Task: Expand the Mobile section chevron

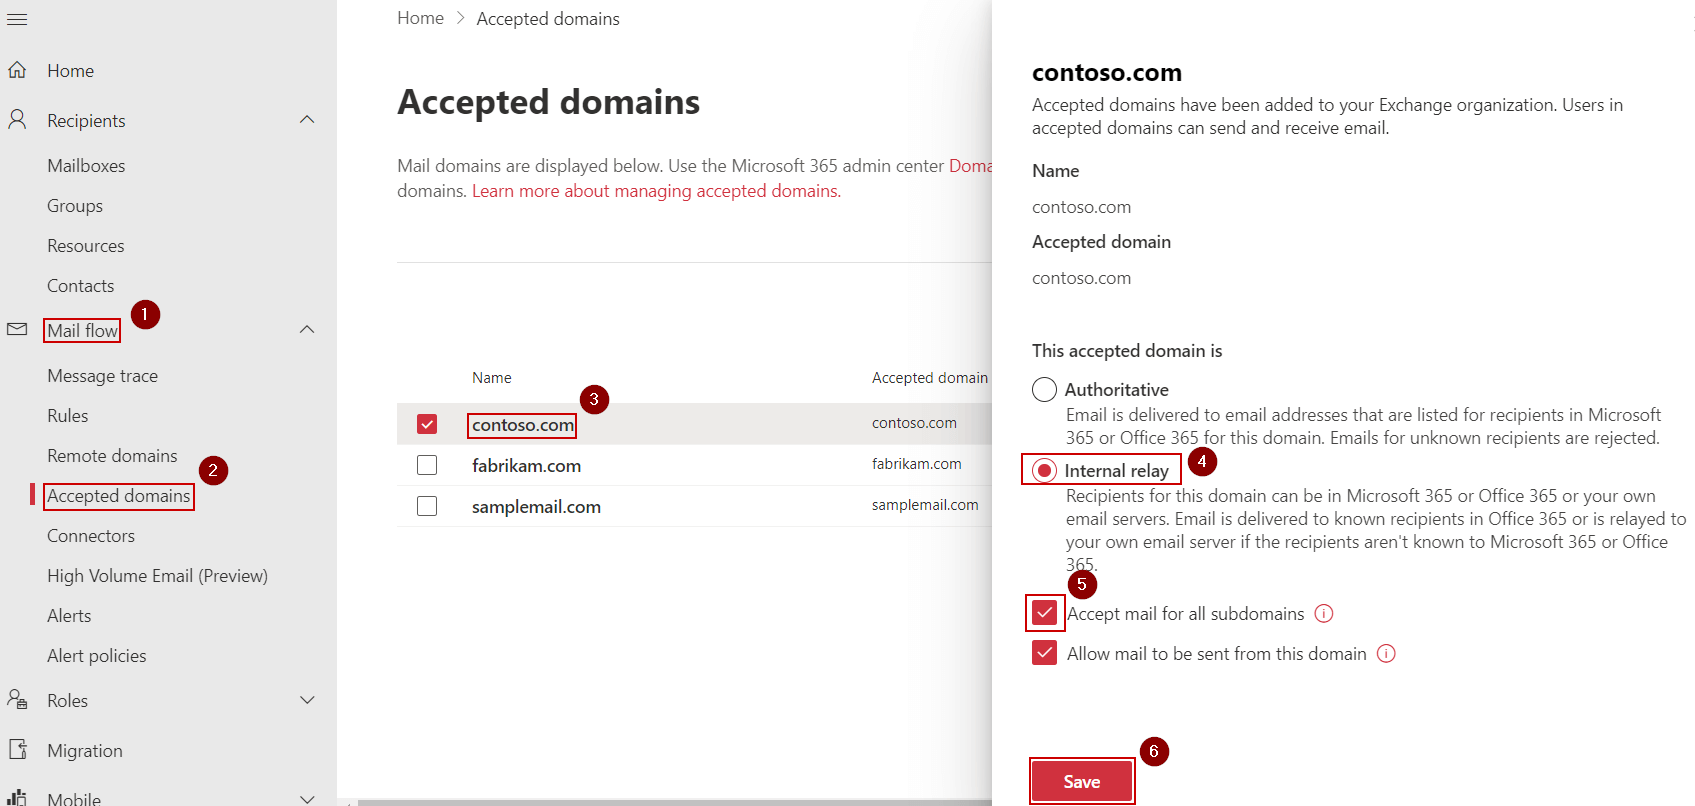Action: [308, 798]
